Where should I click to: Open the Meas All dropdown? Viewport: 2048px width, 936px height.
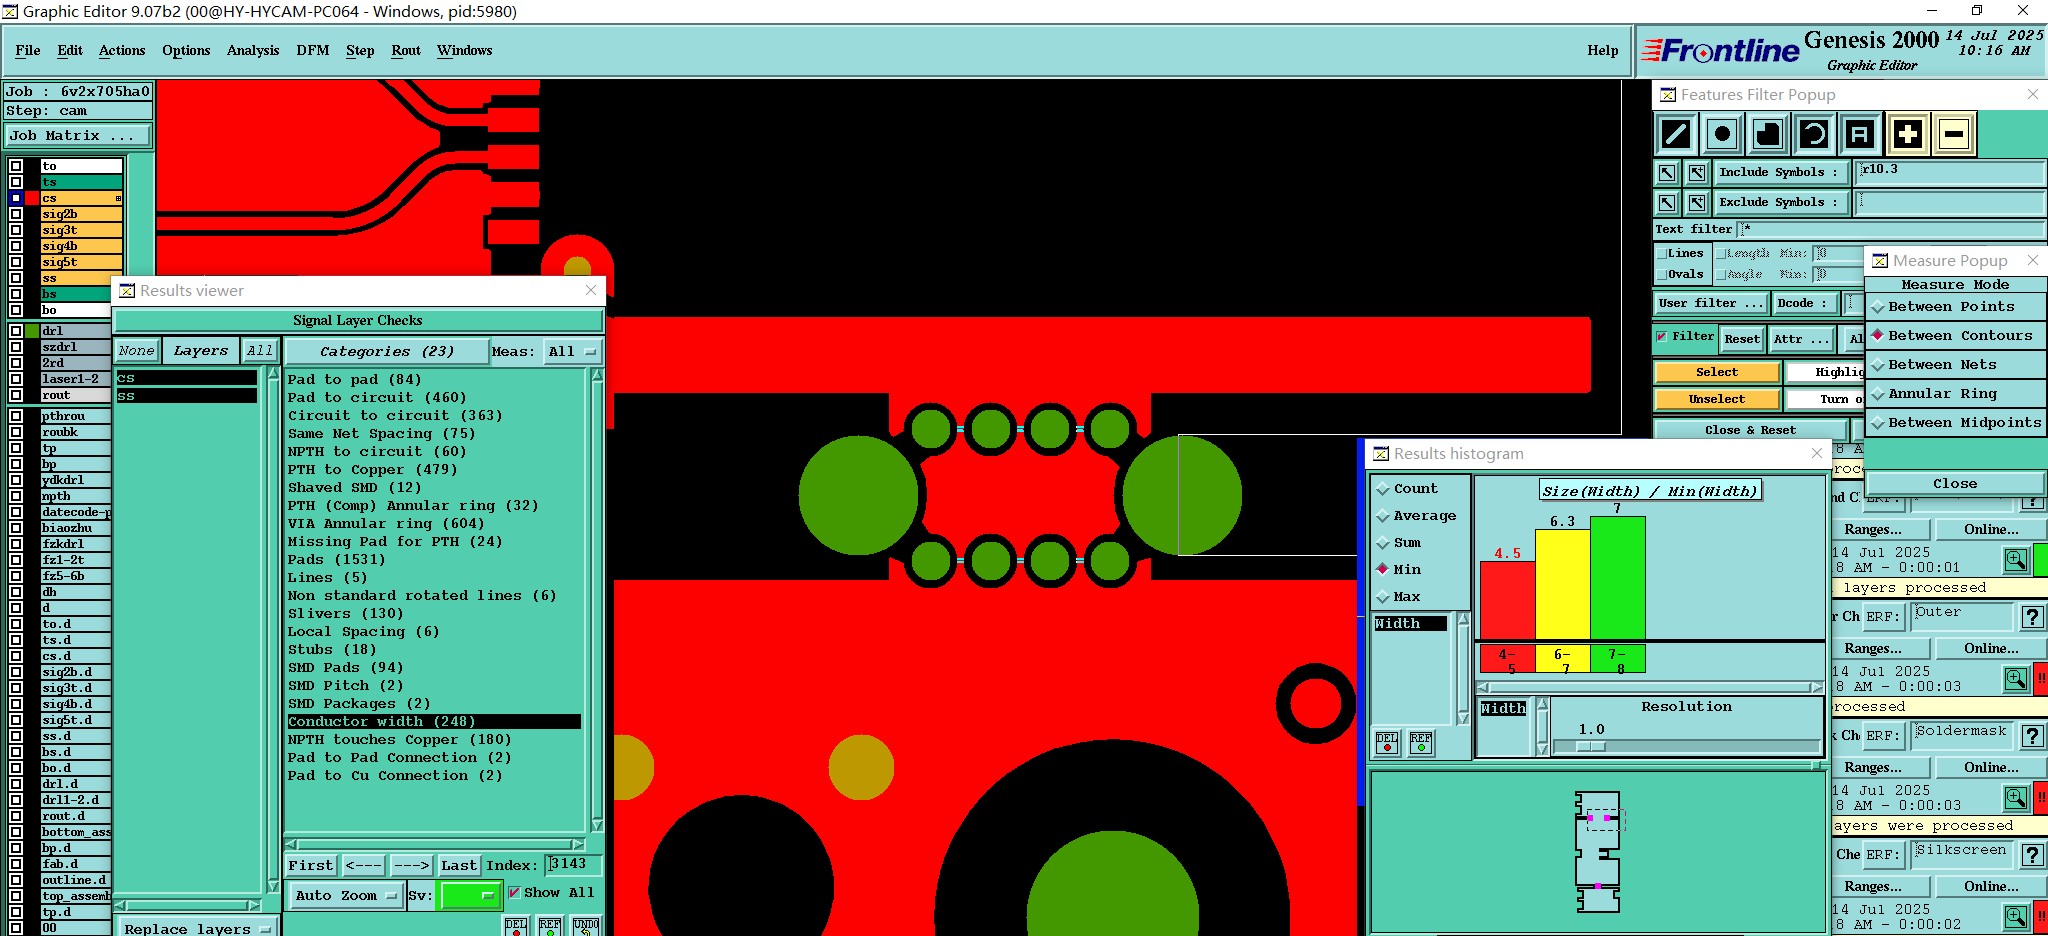coord(572,352)
